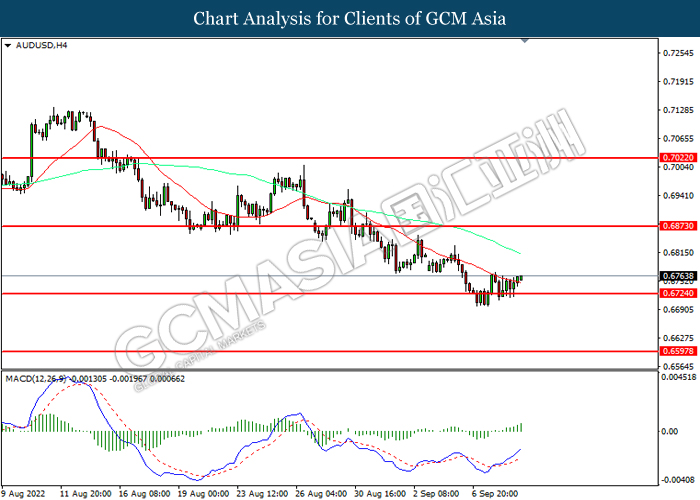Click the 11 Aug 20:00 time label
The height and width of the screenshot is (500, 700).
pyautogui.click(x=86, y=493)
